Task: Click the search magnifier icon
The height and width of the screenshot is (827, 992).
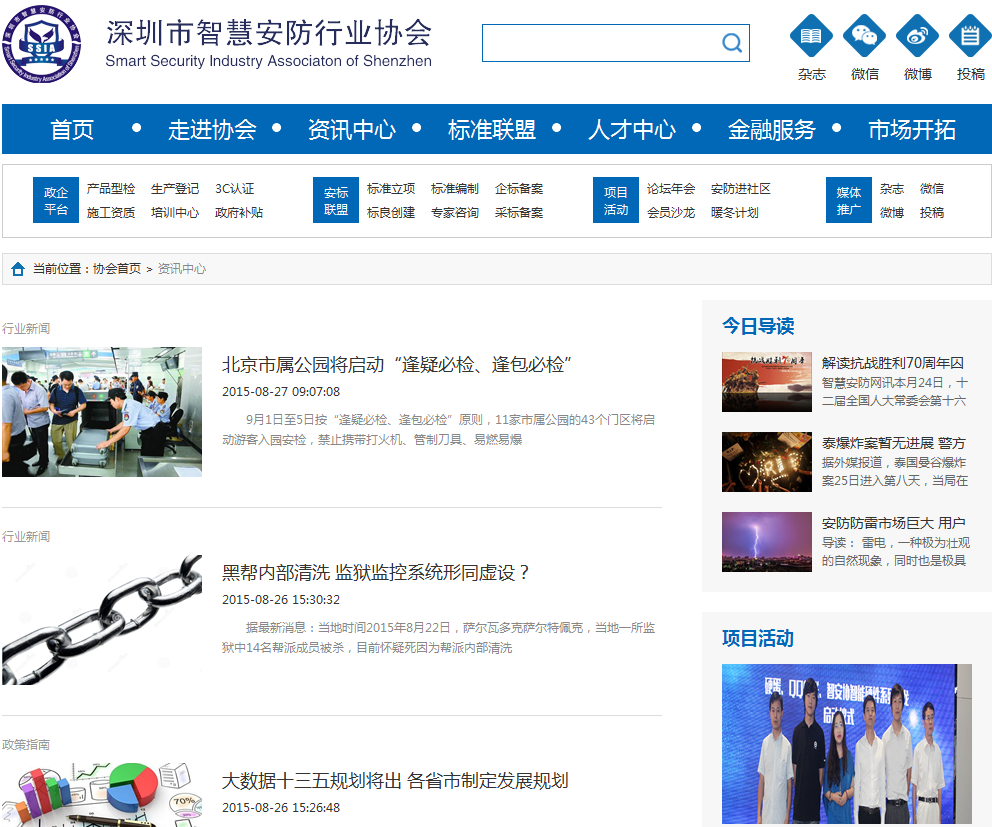Action: [x=732, y=43]
